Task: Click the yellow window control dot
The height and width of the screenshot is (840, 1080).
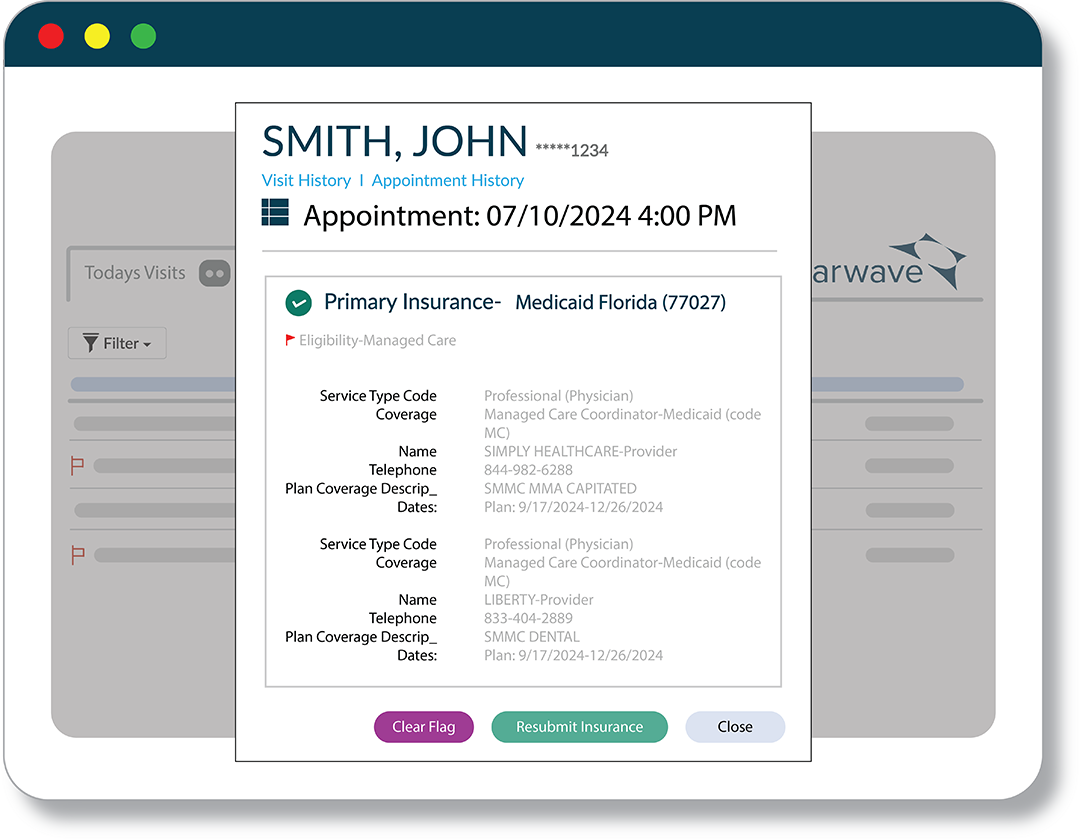Action: [x=97, y=37]
